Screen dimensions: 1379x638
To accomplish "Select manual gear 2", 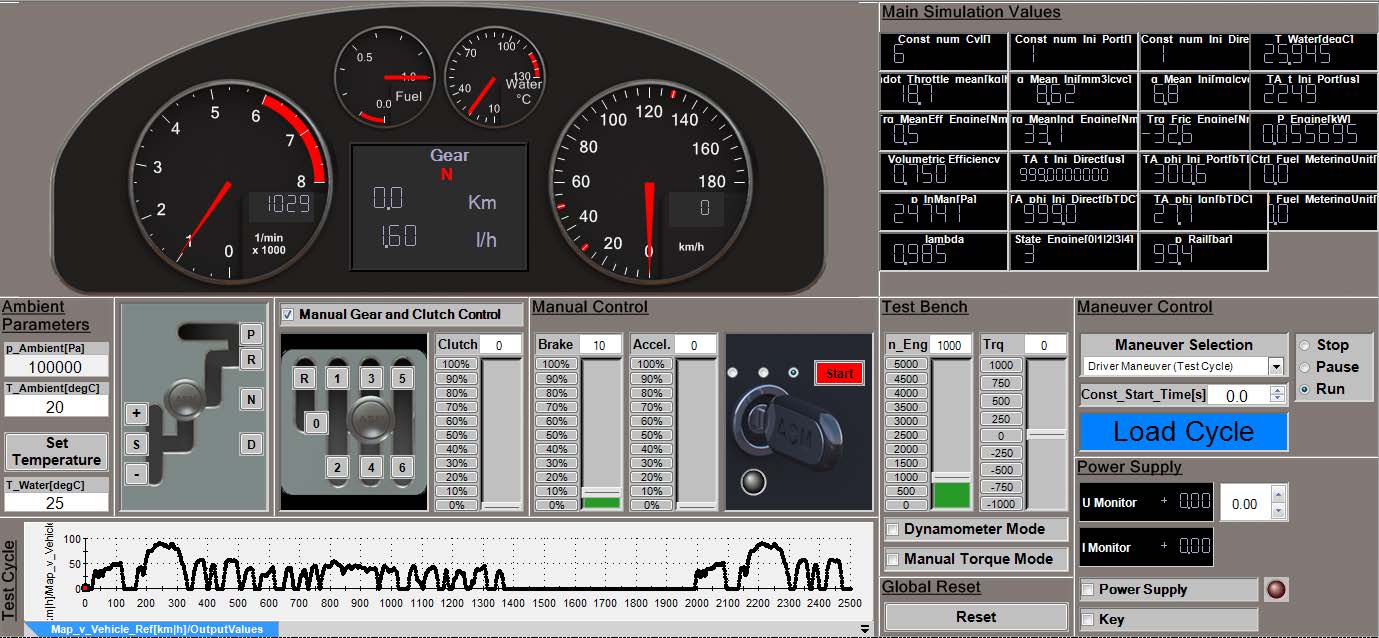I will coord(339,467).
